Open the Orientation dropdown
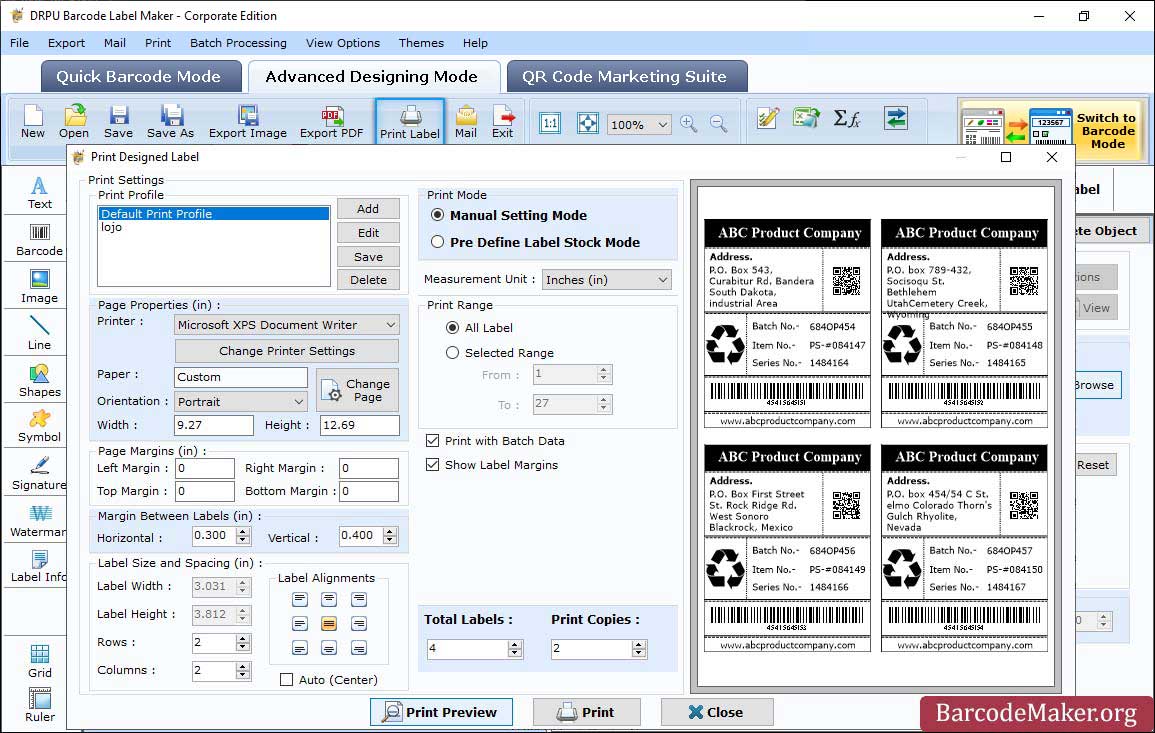 [x=241, y=401]
